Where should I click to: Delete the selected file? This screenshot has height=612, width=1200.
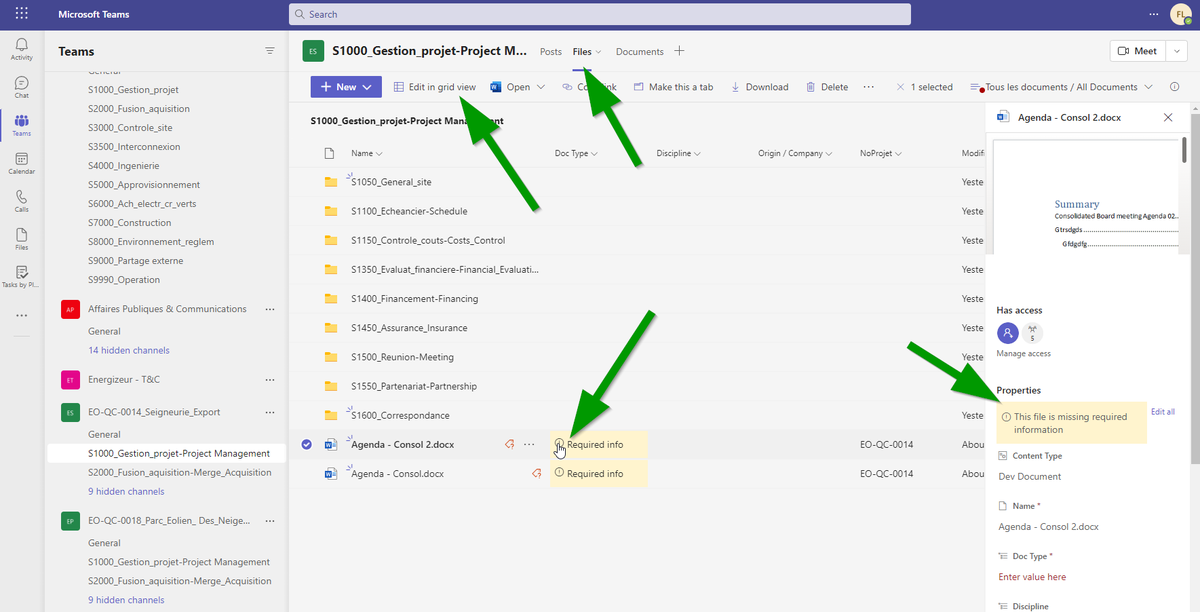[827, 87]
